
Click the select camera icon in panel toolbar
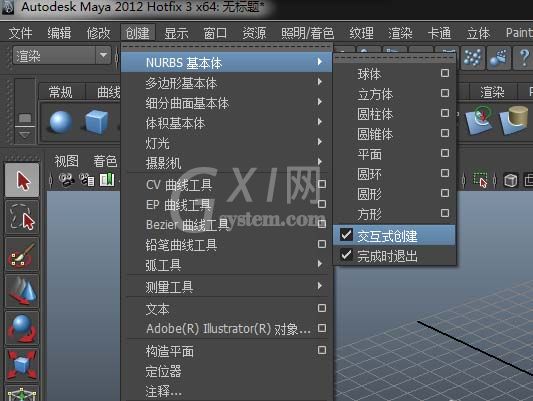[67, 180]
